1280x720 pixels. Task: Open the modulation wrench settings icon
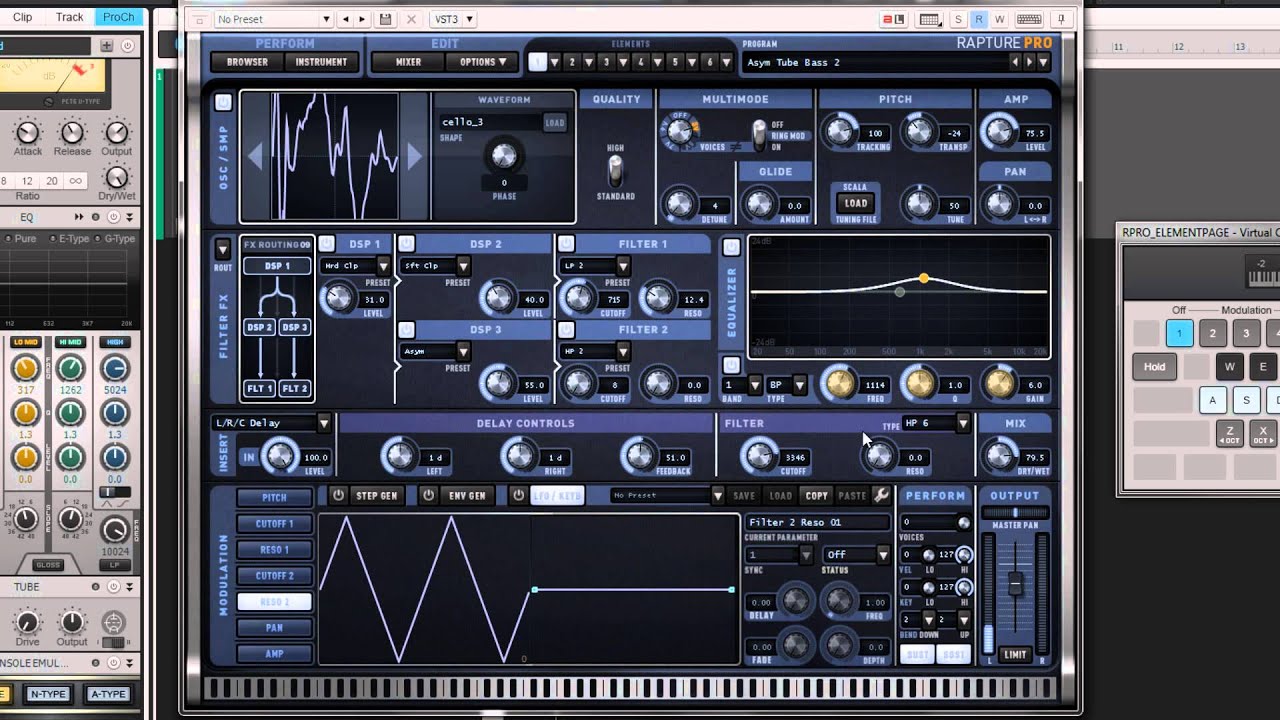[x=881, y=495]
